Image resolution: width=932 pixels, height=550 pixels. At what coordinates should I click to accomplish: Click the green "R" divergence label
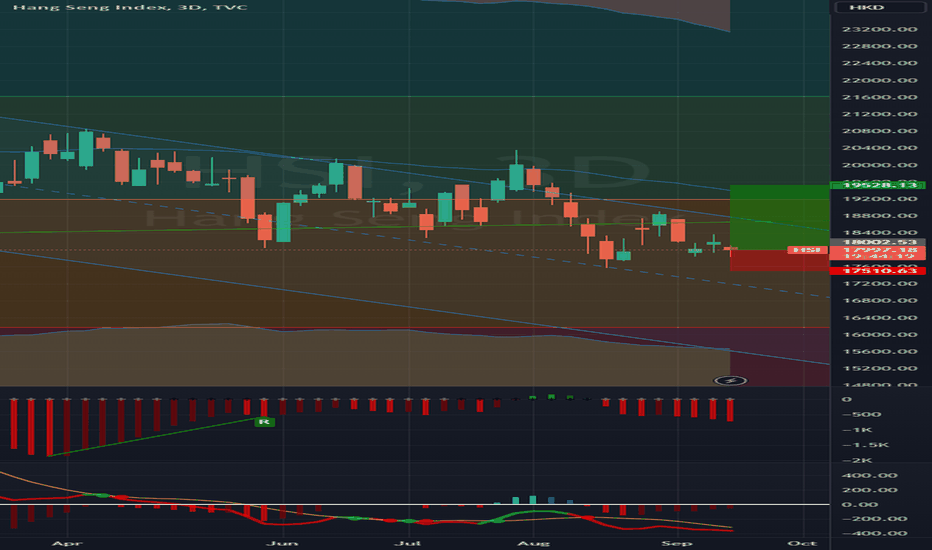tap(265, 422)
